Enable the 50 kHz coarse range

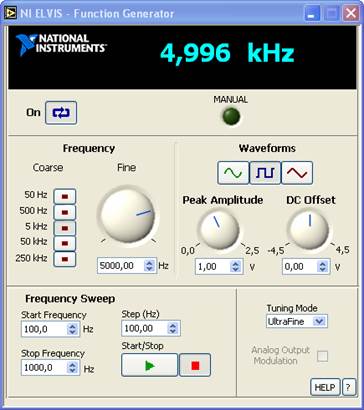(65, 243)
